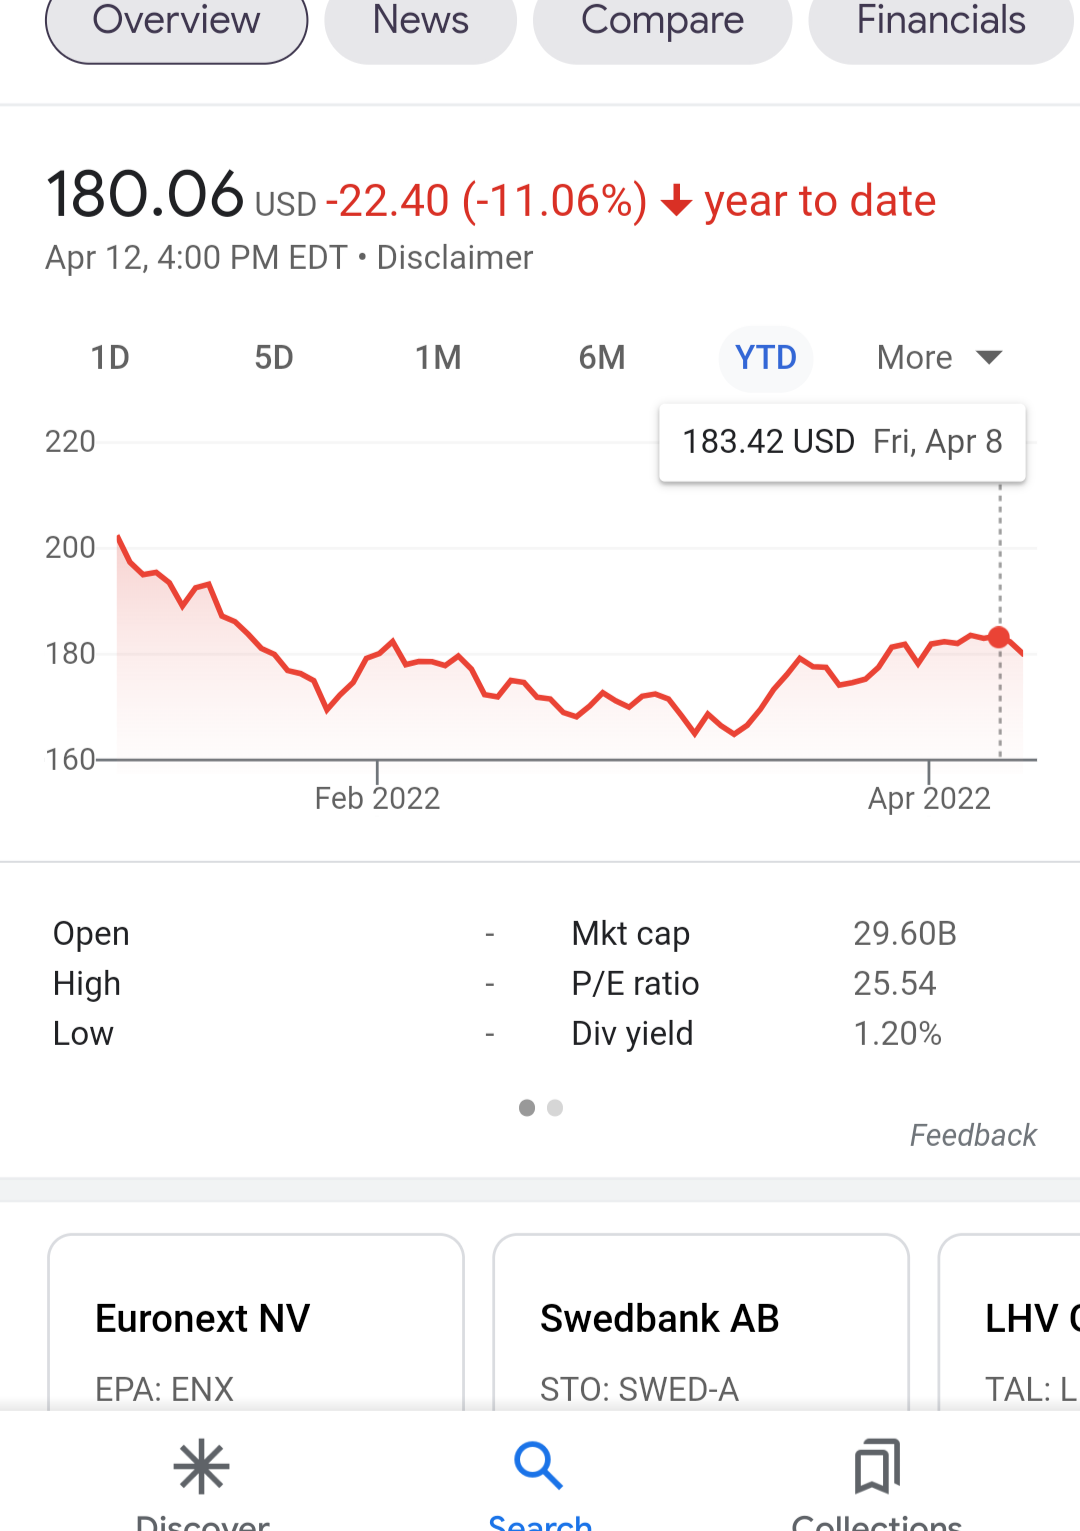
Task: Select the 1M time range
Action: [x=438, y=357]
